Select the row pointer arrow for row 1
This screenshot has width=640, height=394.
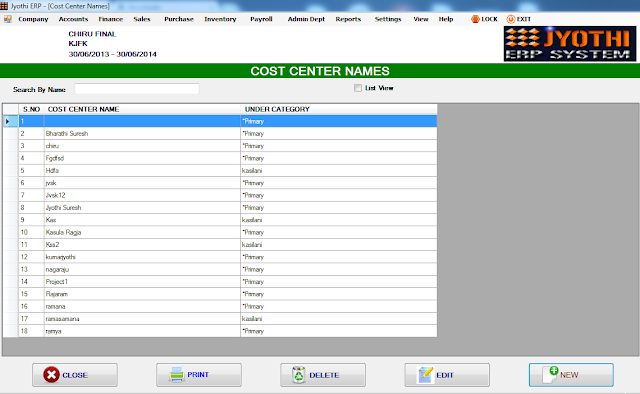click(8, 121)
